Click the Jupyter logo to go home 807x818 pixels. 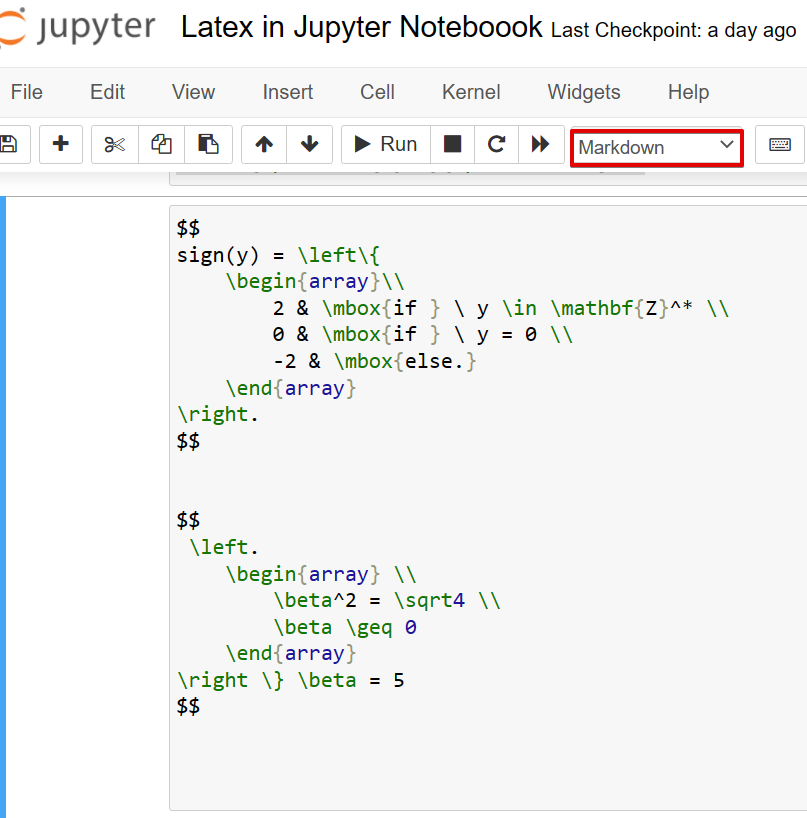[x=80, y=27]
